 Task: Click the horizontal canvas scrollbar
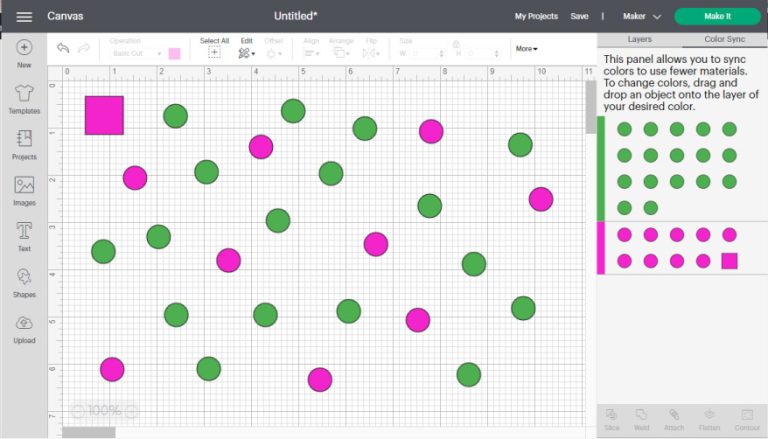tap(89, 432)
